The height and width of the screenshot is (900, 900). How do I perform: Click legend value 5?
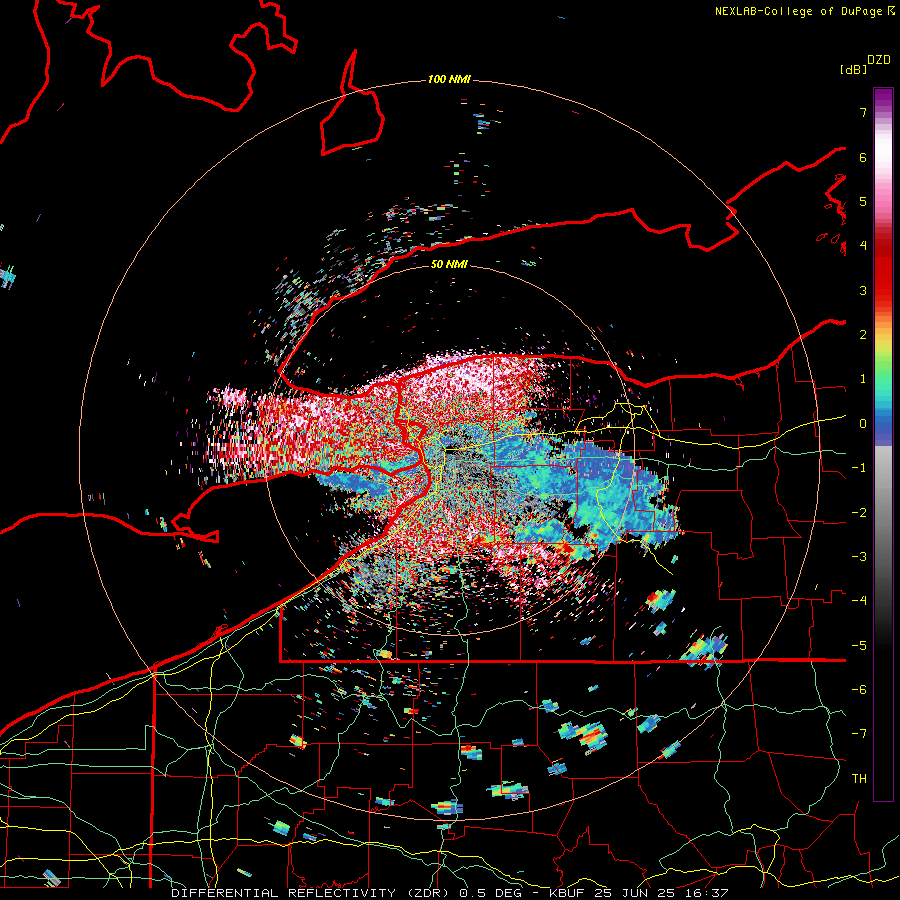tap(863, 201)
